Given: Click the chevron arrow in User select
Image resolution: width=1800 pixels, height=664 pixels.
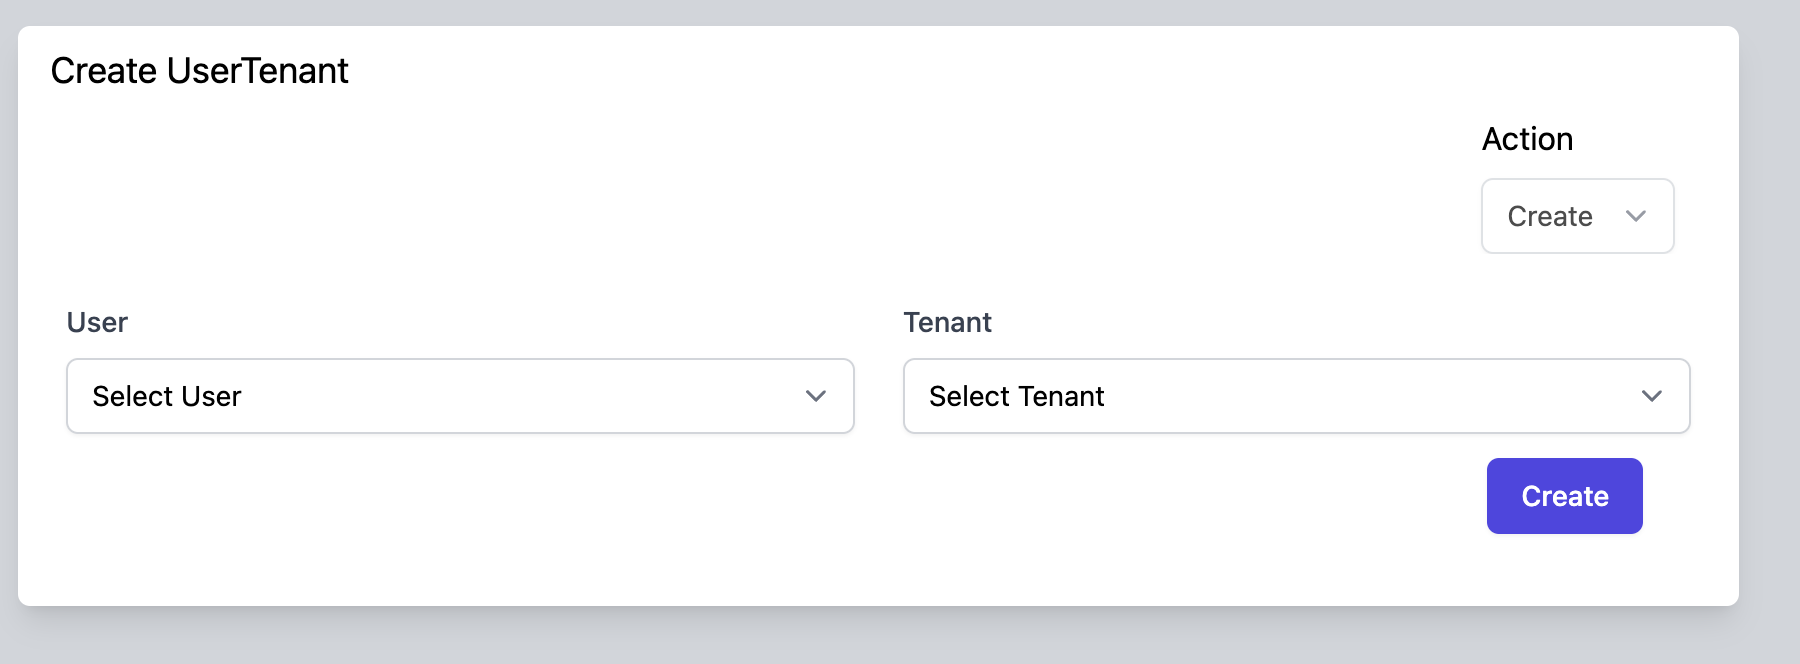Looking at the screenshot, I should click(816, 396).
